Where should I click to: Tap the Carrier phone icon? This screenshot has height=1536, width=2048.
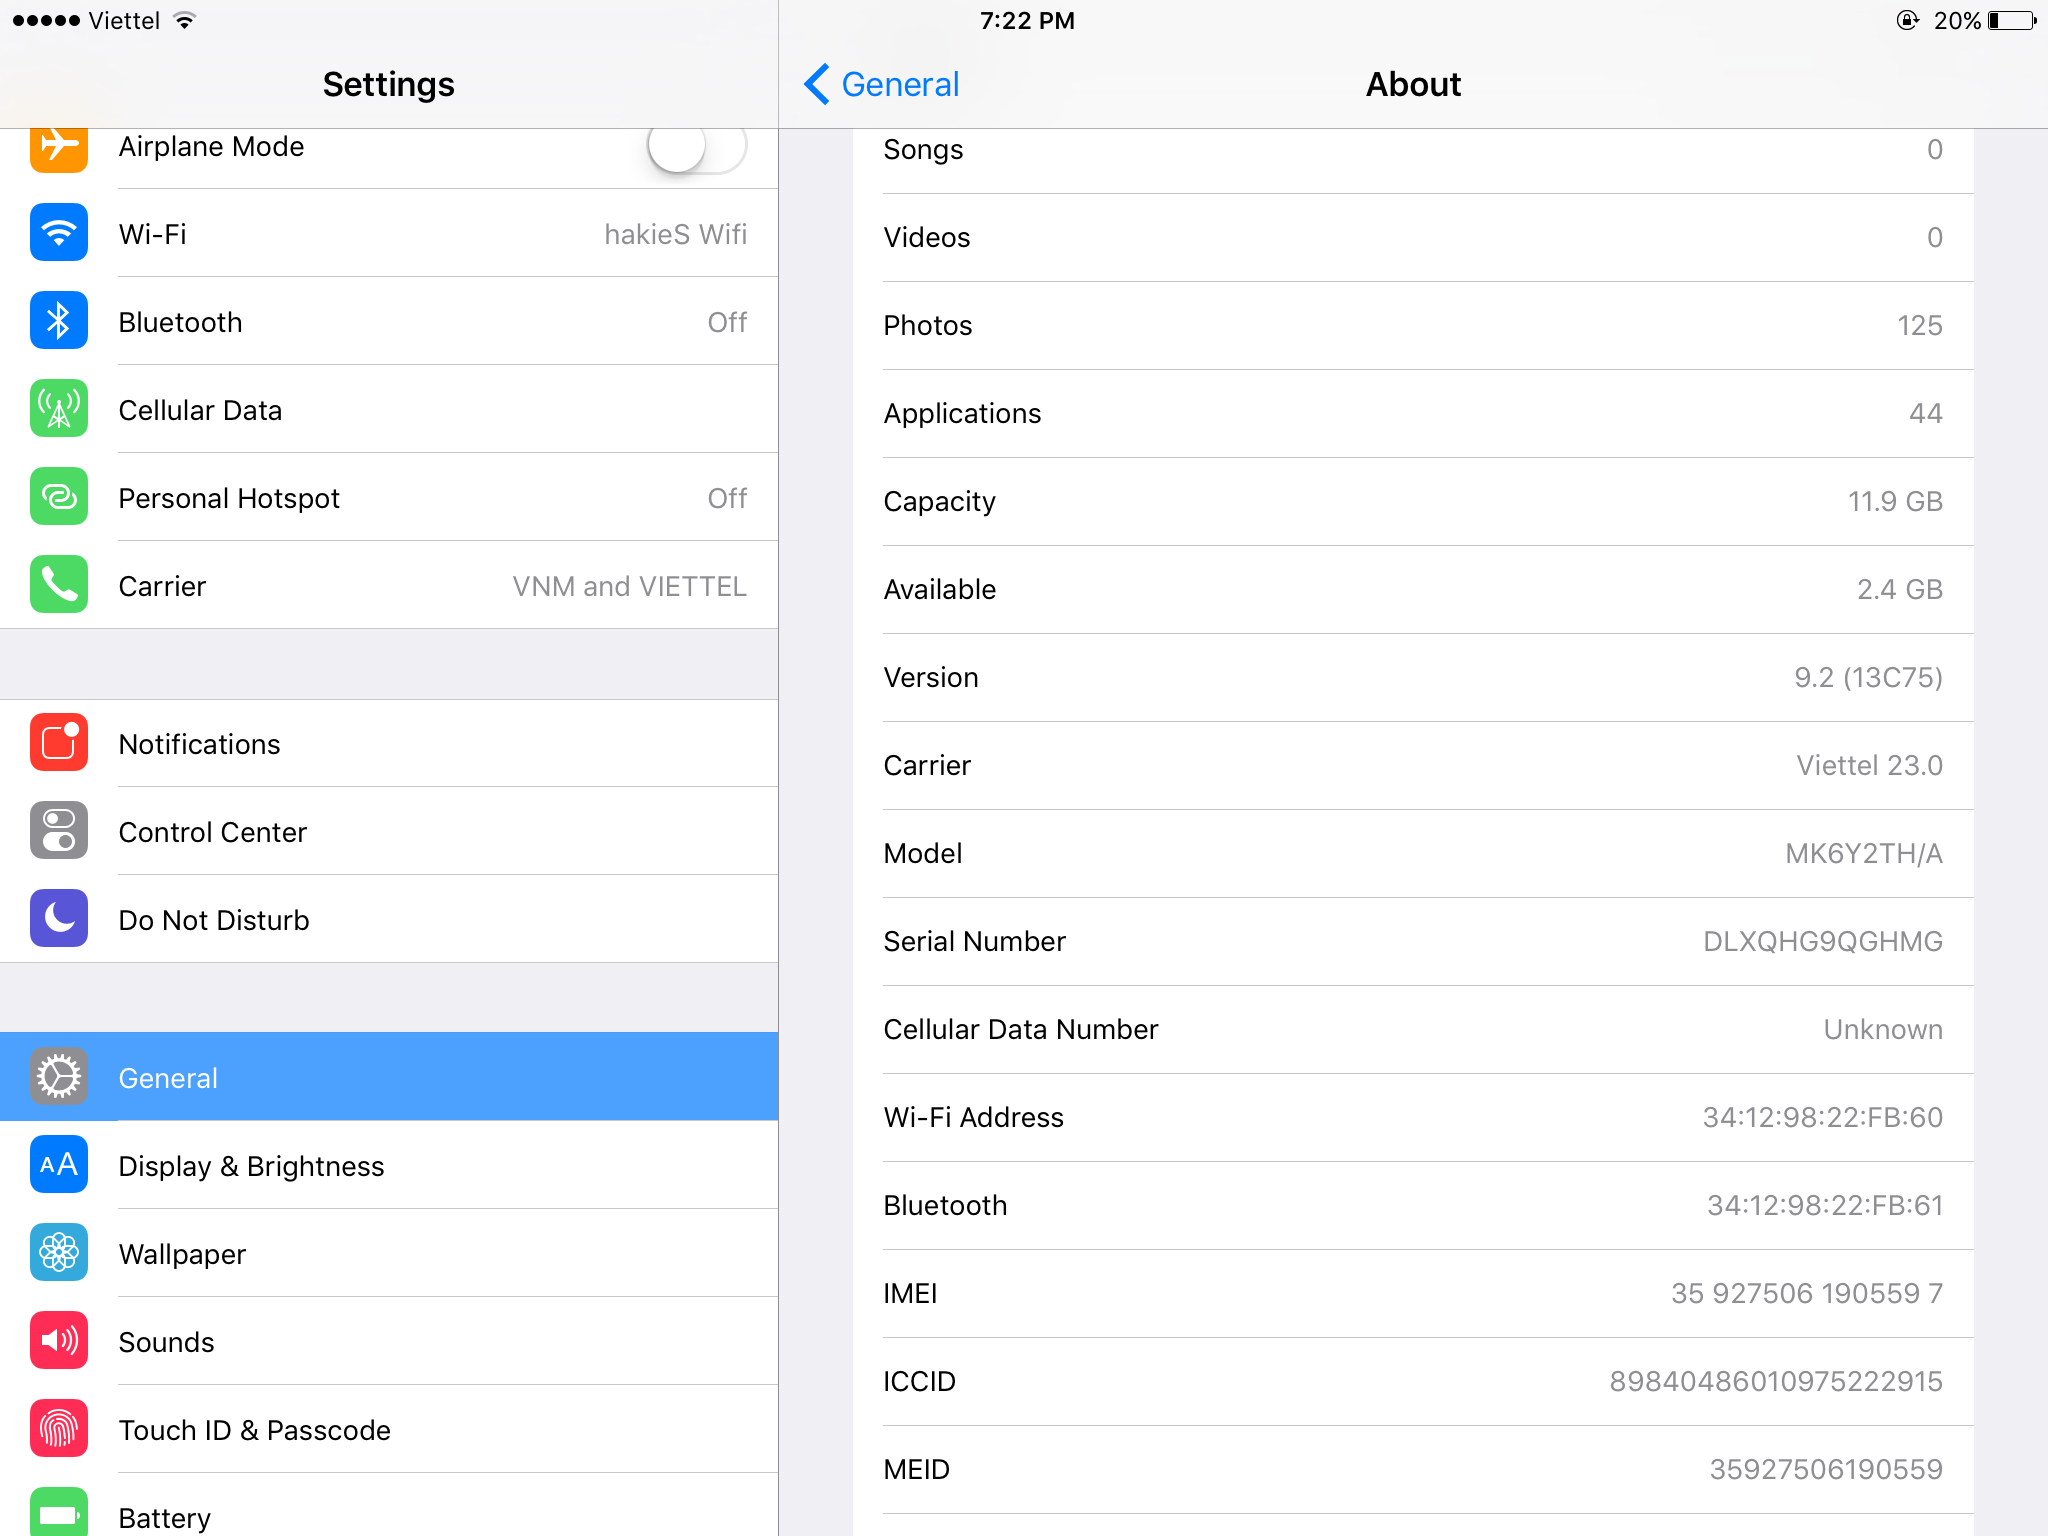click(59, 584)
